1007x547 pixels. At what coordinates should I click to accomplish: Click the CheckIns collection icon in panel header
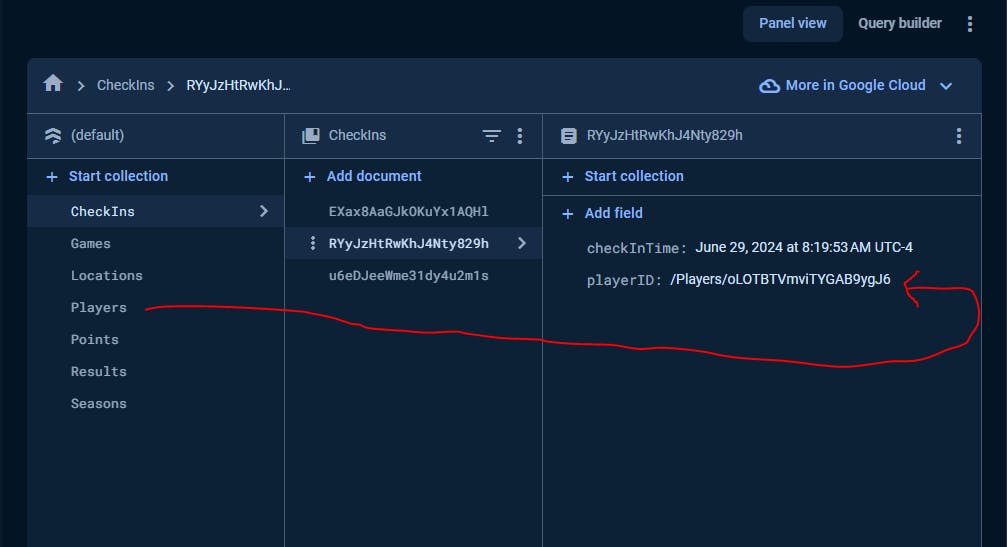[x=311, y=135]
